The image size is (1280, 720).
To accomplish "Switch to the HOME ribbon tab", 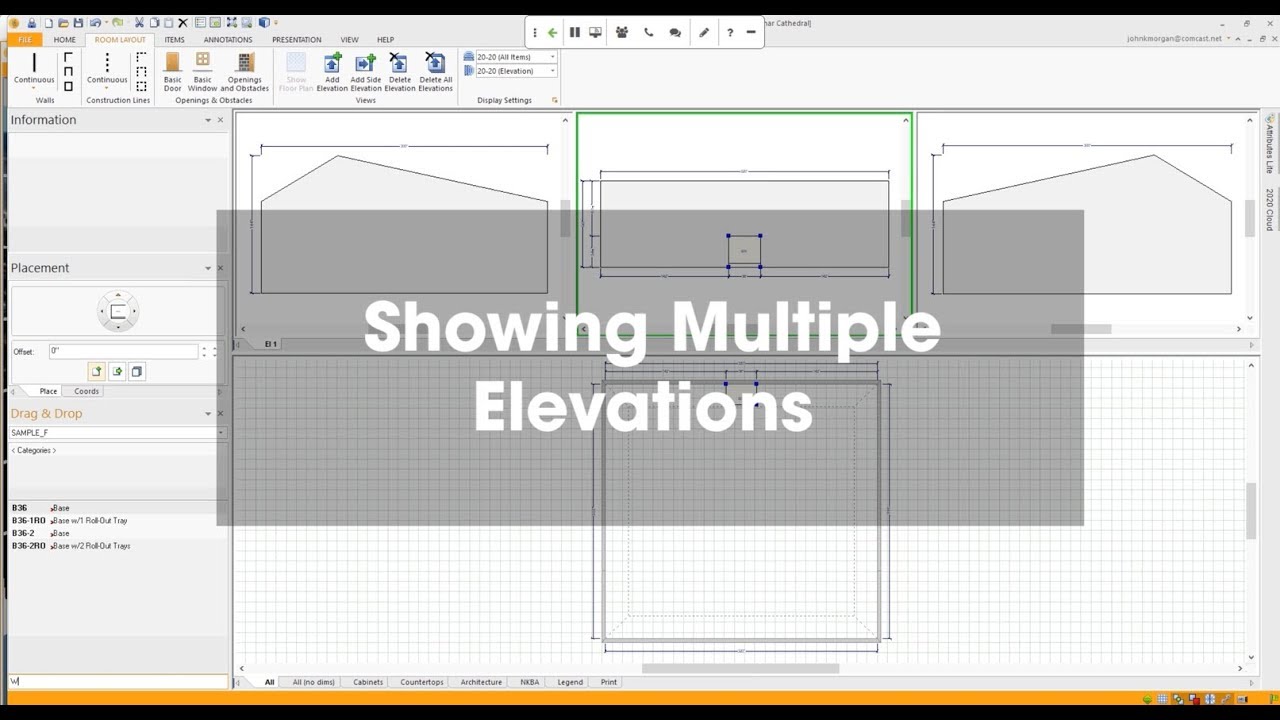I will (x=64, y=40).
